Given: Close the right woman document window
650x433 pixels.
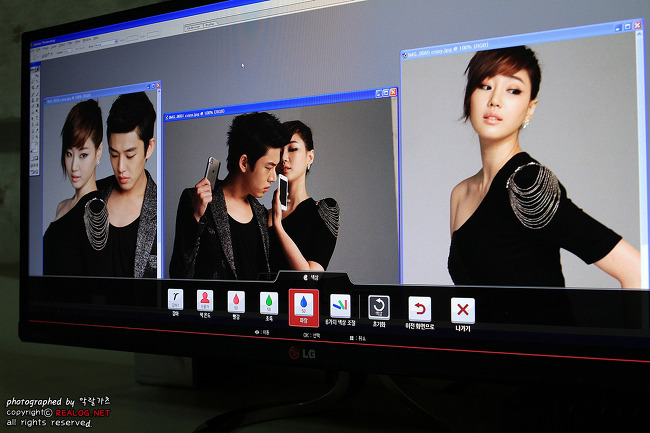Looking at the screenshot, I should click(638, 25).
